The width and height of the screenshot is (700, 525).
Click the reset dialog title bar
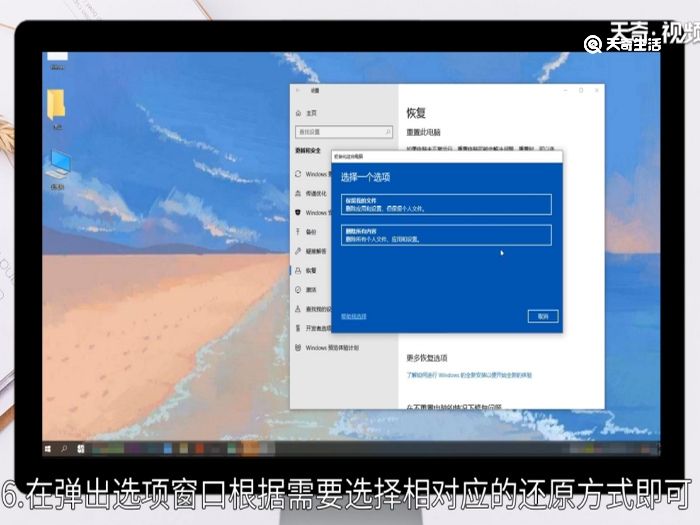tap(447, 157)
